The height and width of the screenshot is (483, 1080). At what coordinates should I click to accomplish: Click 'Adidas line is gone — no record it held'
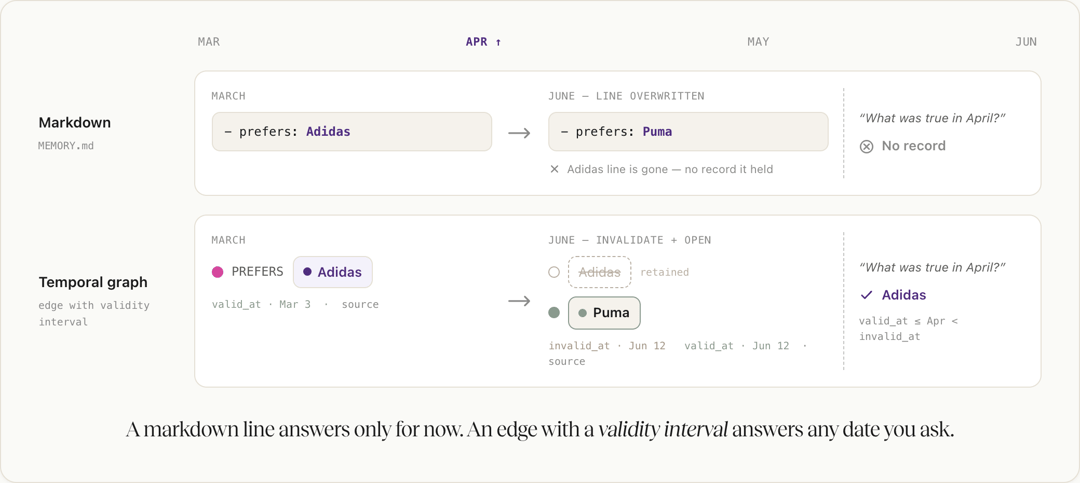669,169
